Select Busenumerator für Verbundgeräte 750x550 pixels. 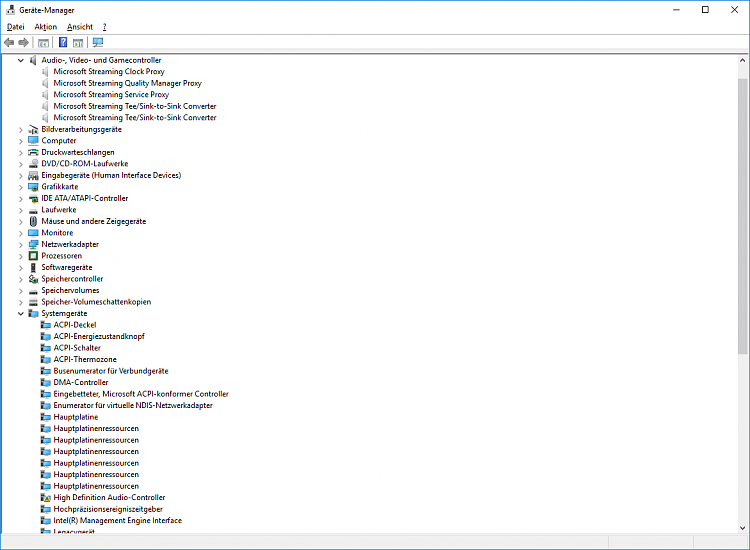(111, 371)
